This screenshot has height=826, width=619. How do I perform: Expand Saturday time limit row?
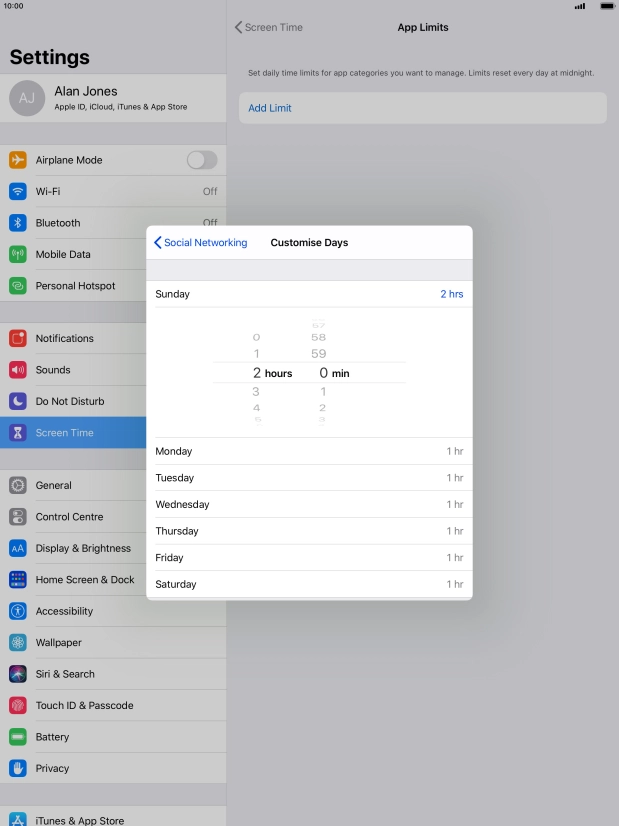click(309, 584)
